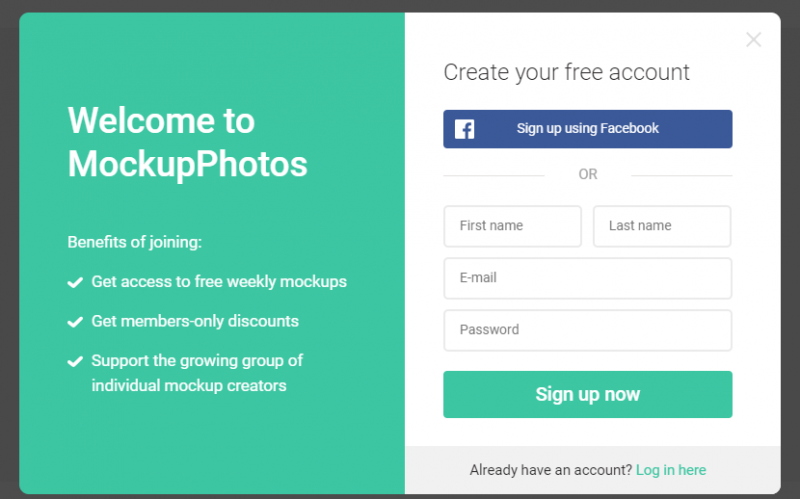Click the Benefits of joining label
Viewport: 800px width, 499px height.
[134, 242]
